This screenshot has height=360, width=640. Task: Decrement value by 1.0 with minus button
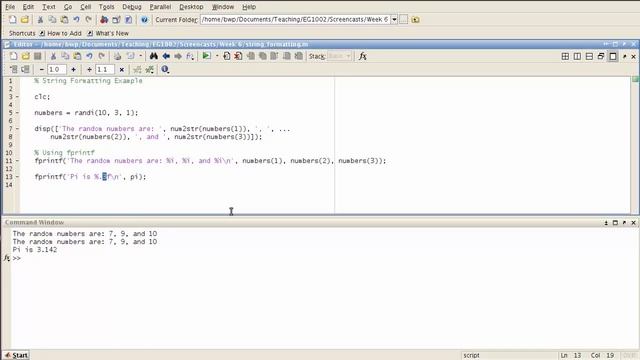pos(41,69)
